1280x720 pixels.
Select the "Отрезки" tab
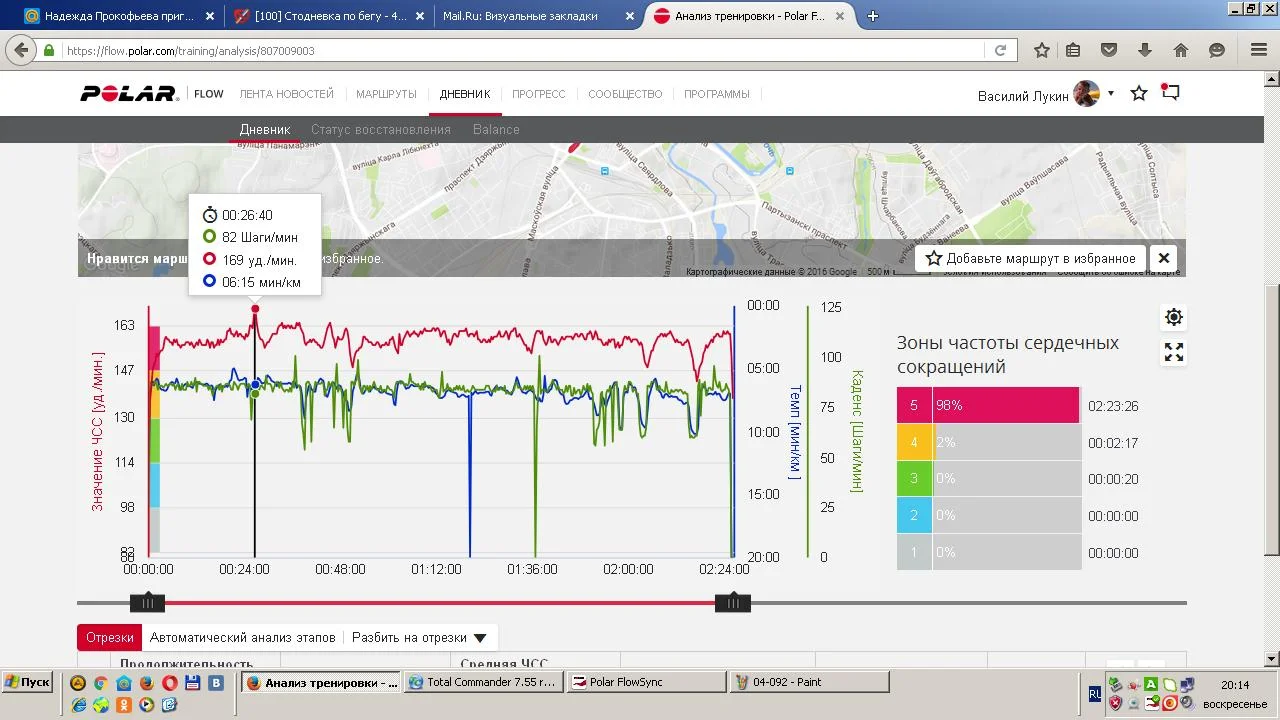point(109,637)
